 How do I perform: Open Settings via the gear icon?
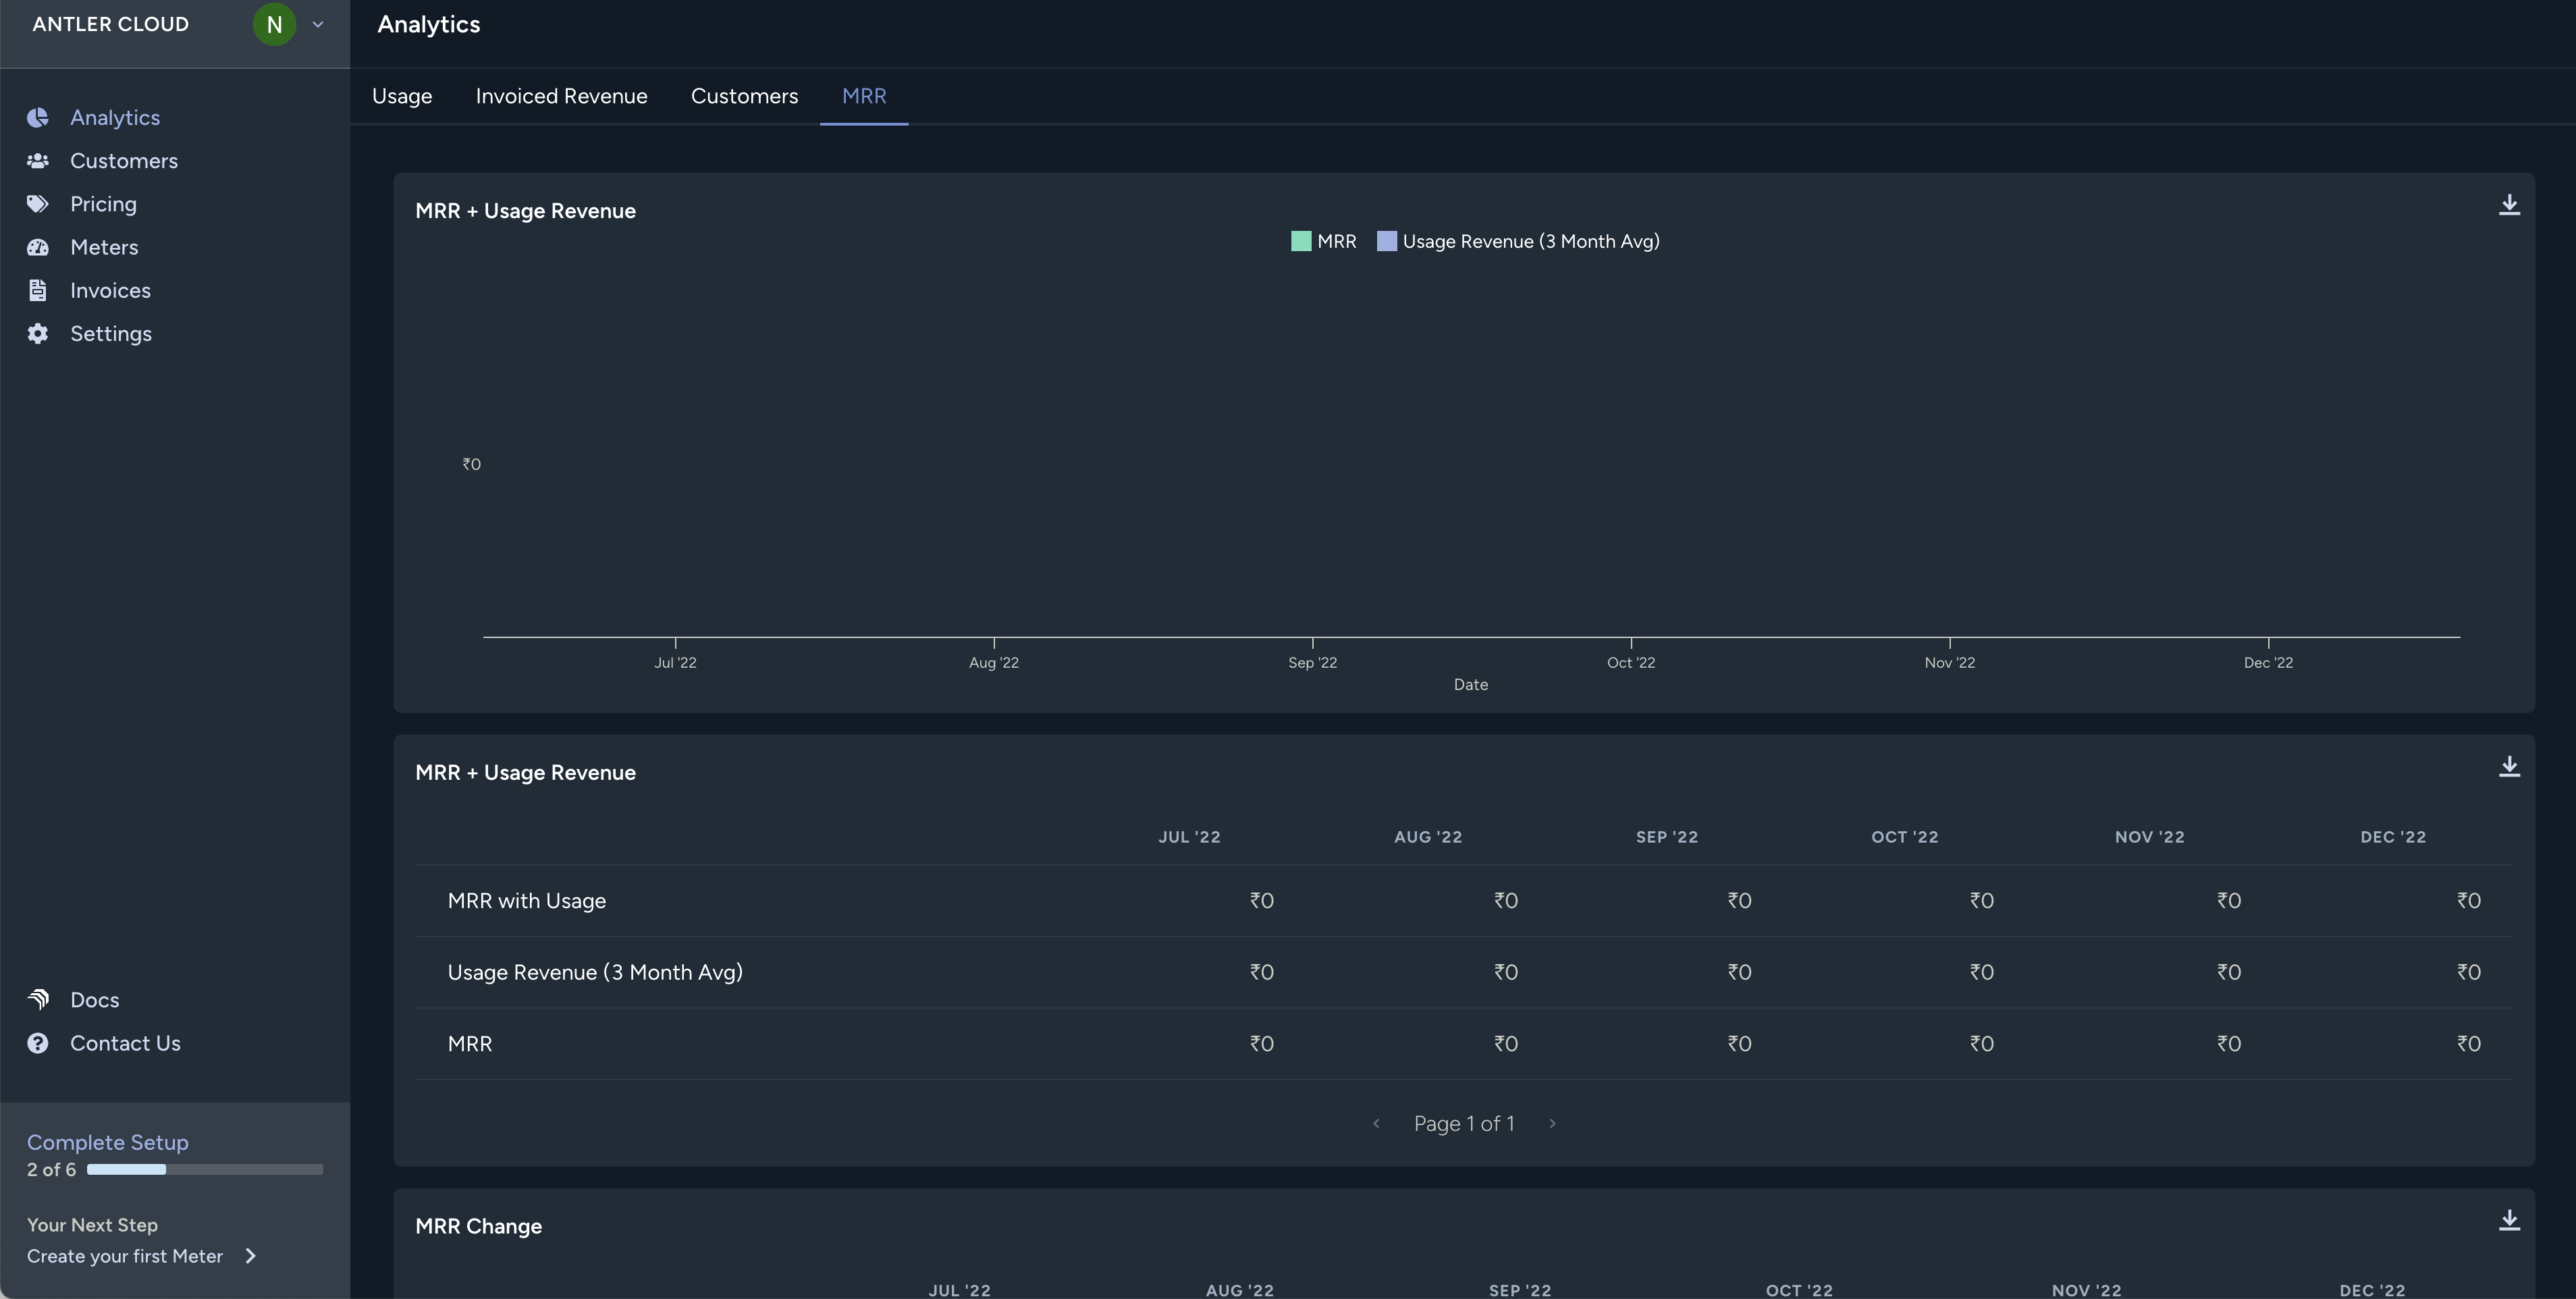pyautogui.click(x=38, y=334)
